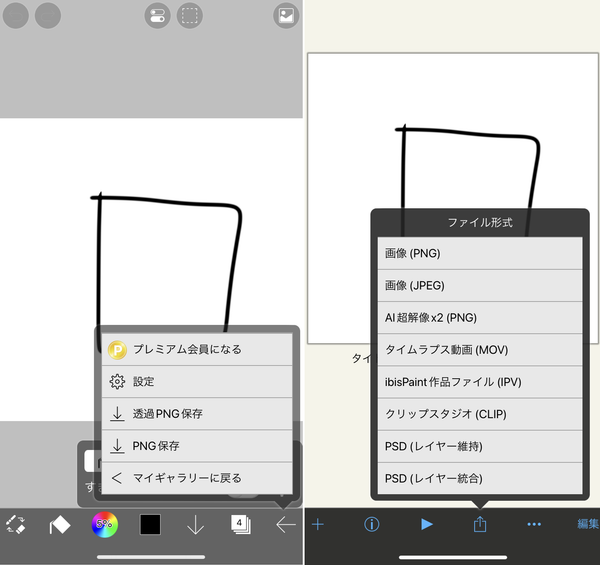This screenshot has height=565, width=600.
Task: Tap the back arrow in the bottom toolbar
Action: point(286,524)
